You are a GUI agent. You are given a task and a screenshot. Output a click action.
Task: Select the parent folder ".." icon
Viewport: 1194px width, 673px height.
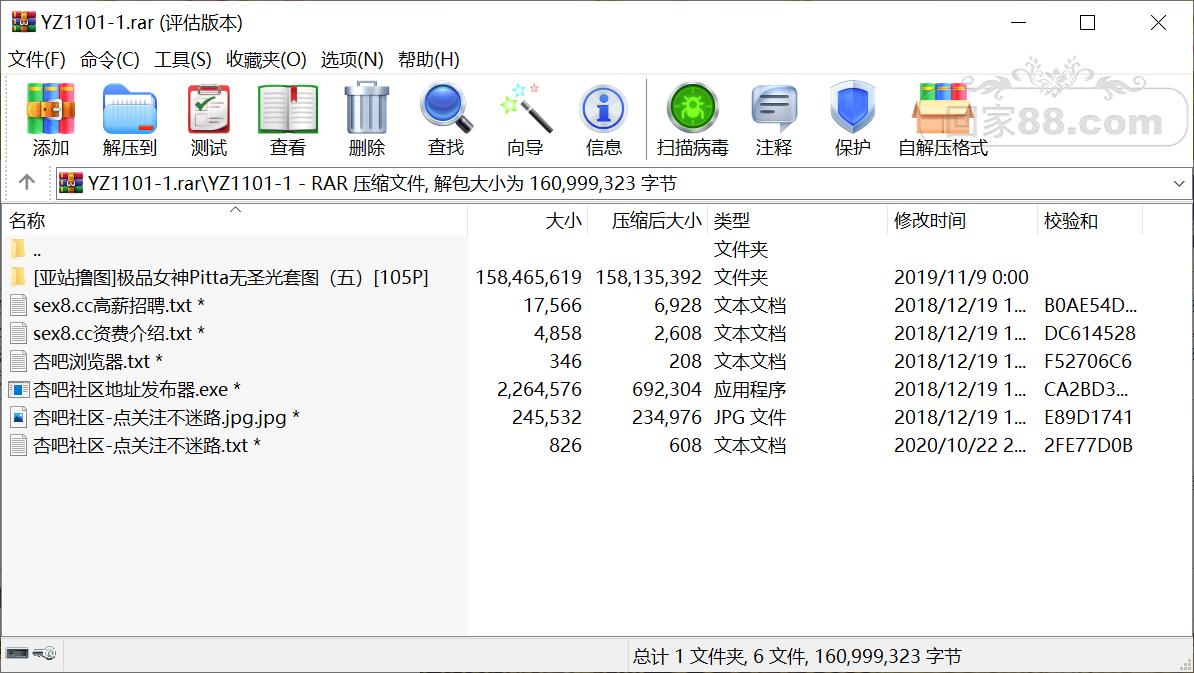click(18, 249)
